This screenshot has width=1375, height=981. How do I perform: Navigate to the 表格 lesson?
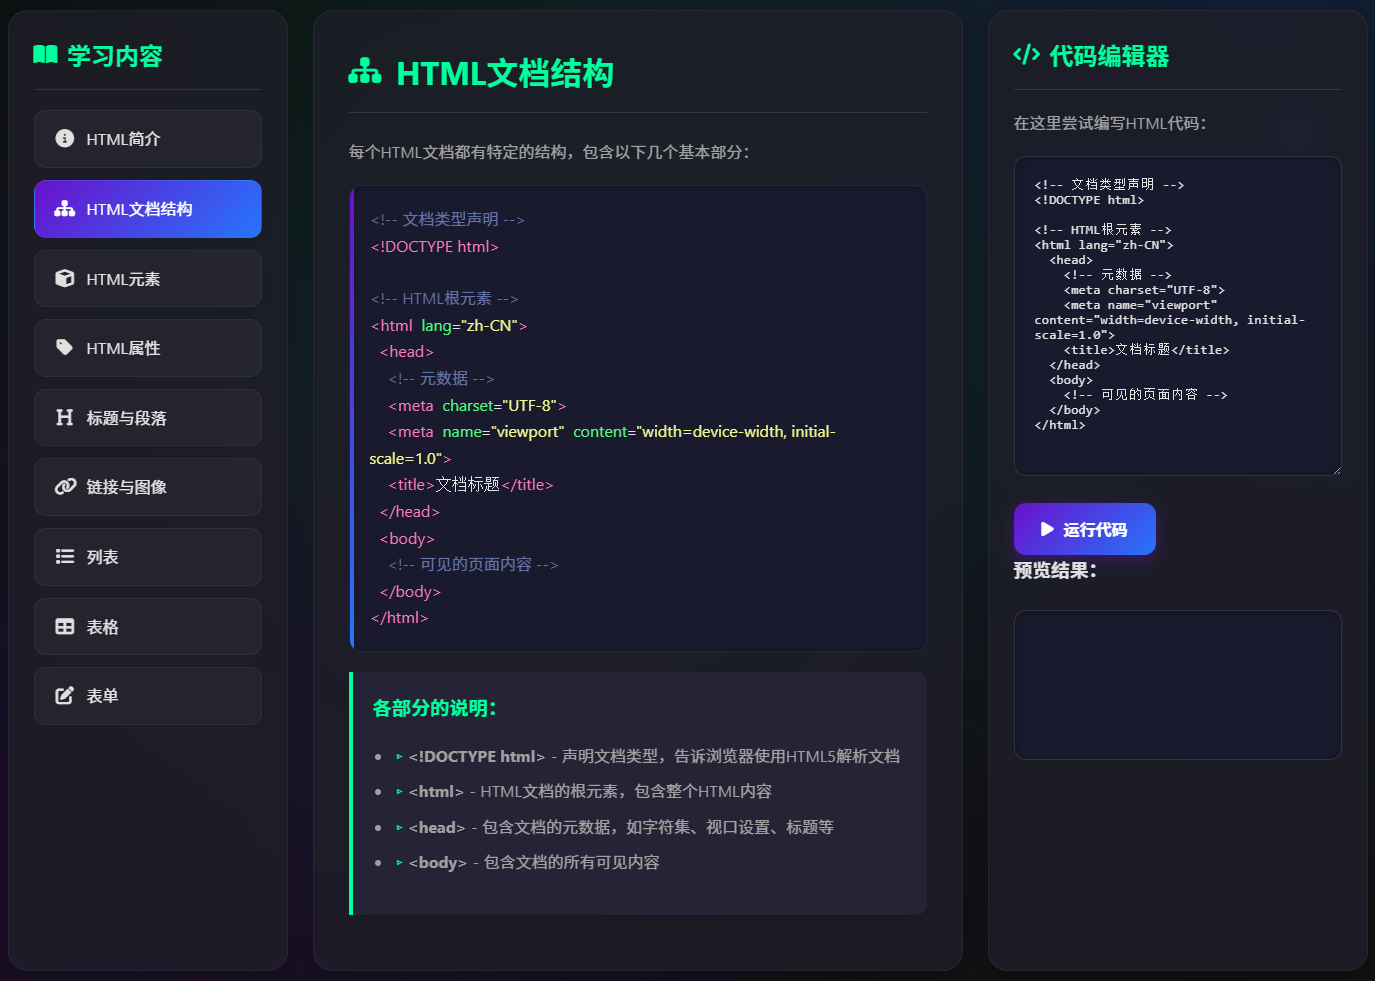(148, 627)
